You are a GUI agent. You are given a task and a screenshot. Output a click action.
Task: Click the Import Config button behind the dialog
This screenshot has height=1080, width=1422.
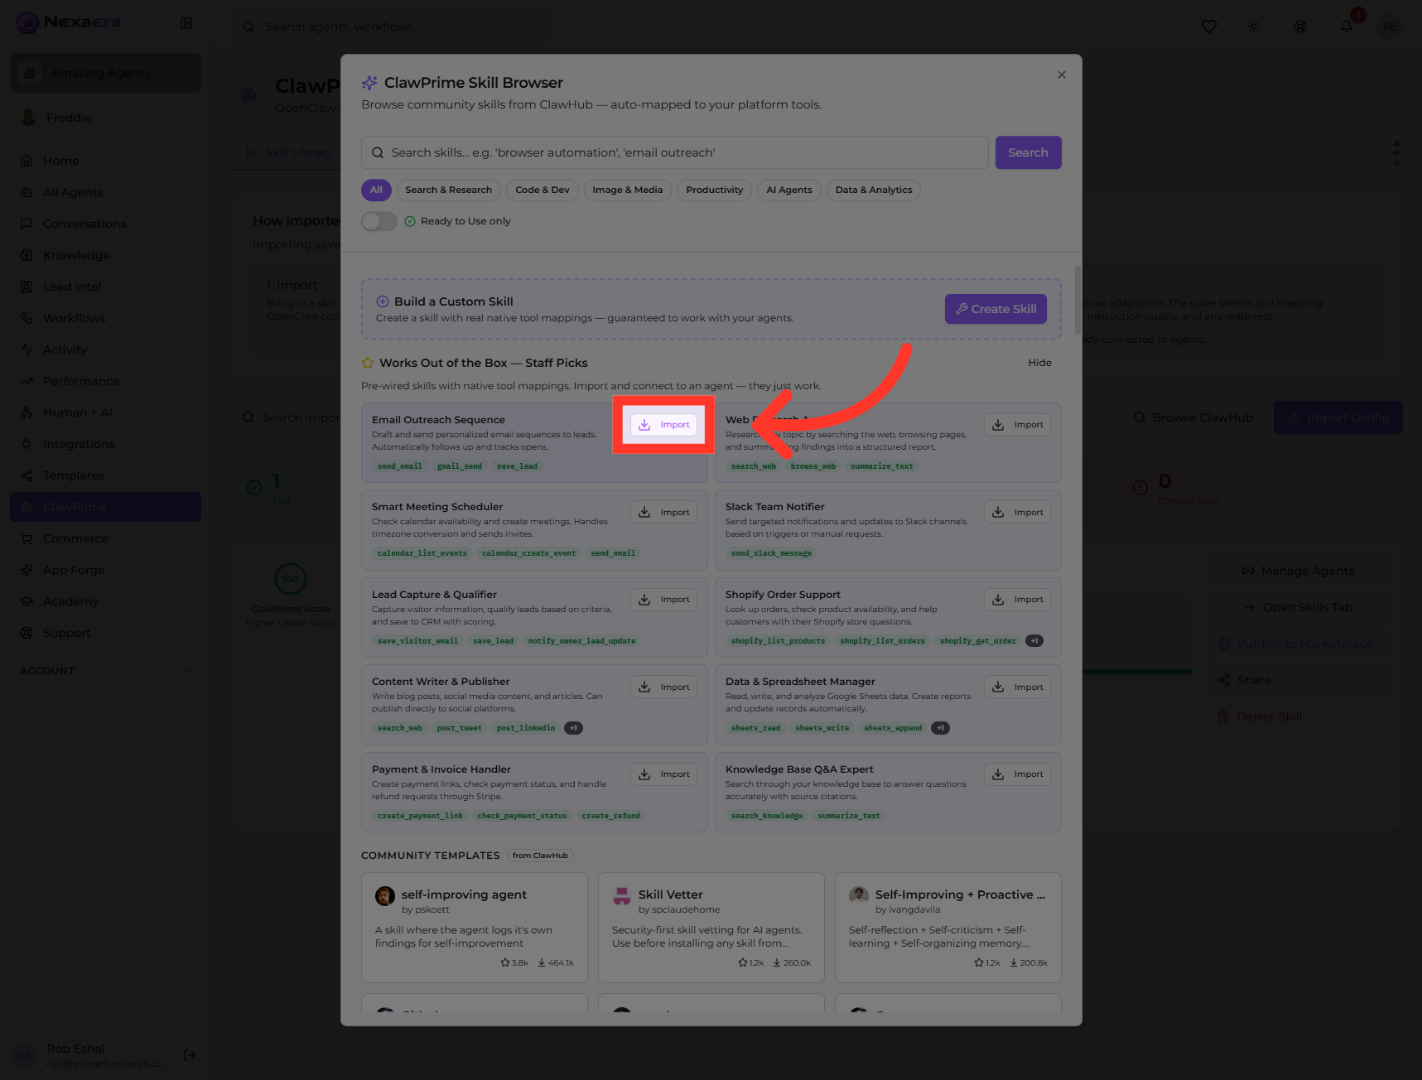(1338, 418)
